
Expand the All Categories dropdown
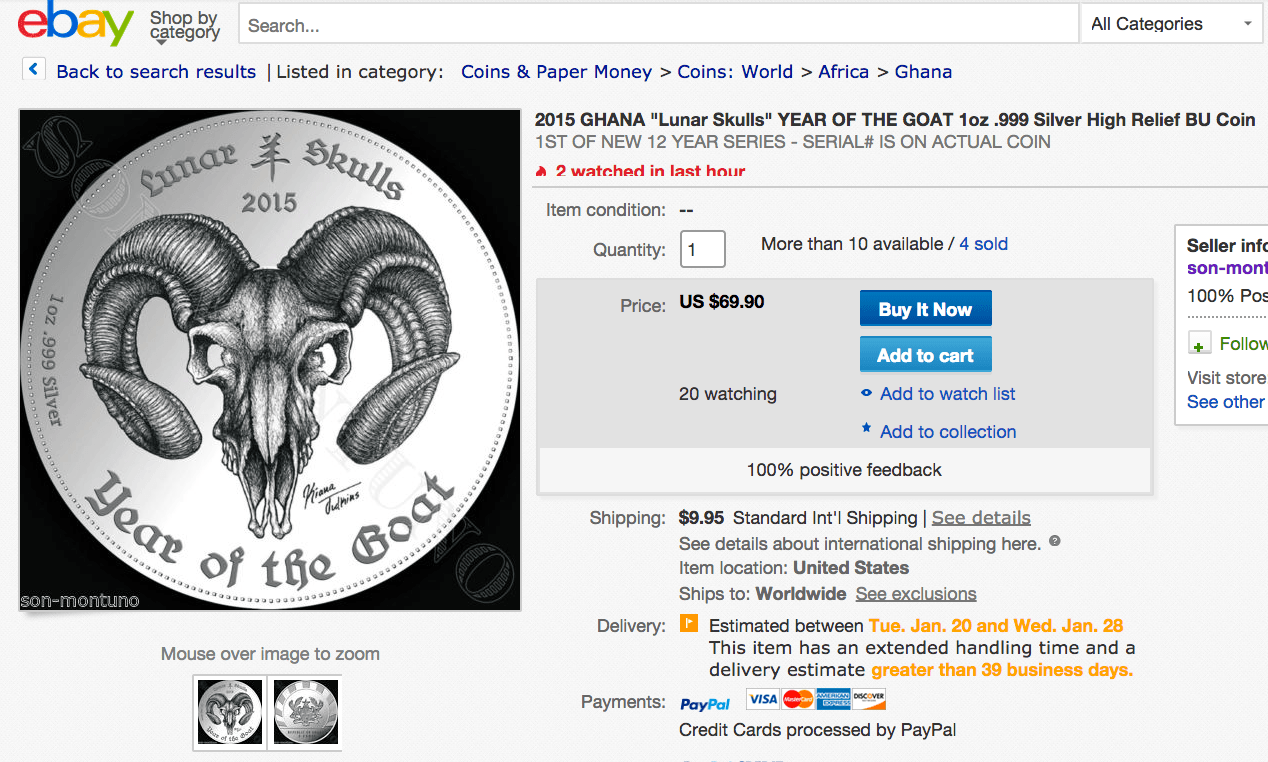(1171, 24)
